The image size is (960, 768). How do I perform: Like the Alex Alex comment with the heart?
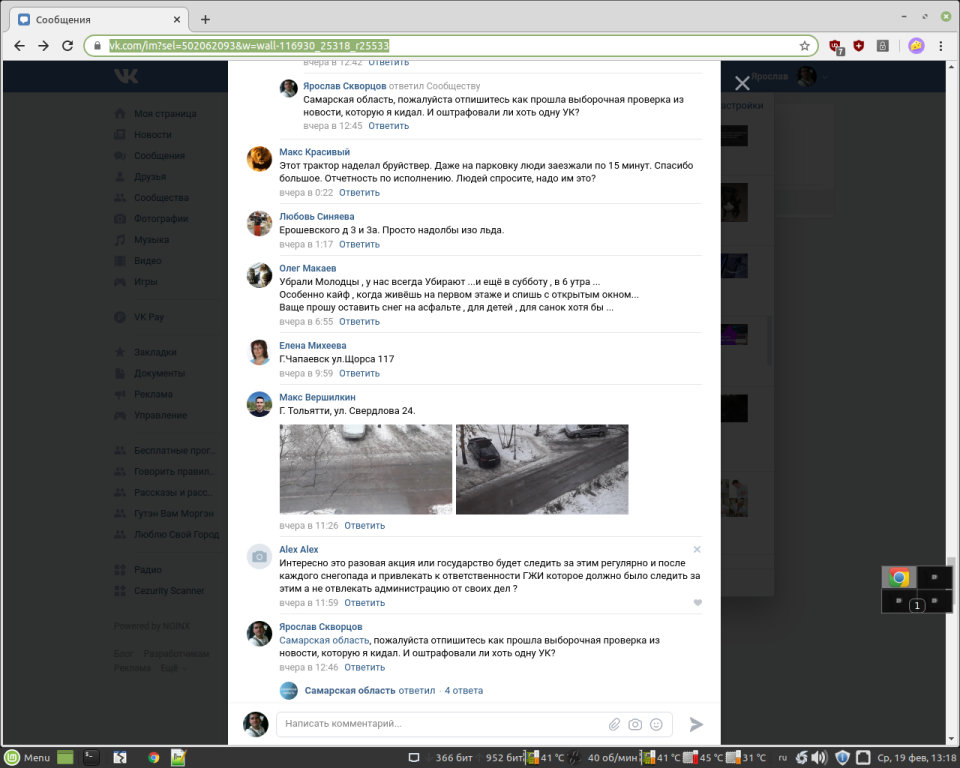click(697, 603)
